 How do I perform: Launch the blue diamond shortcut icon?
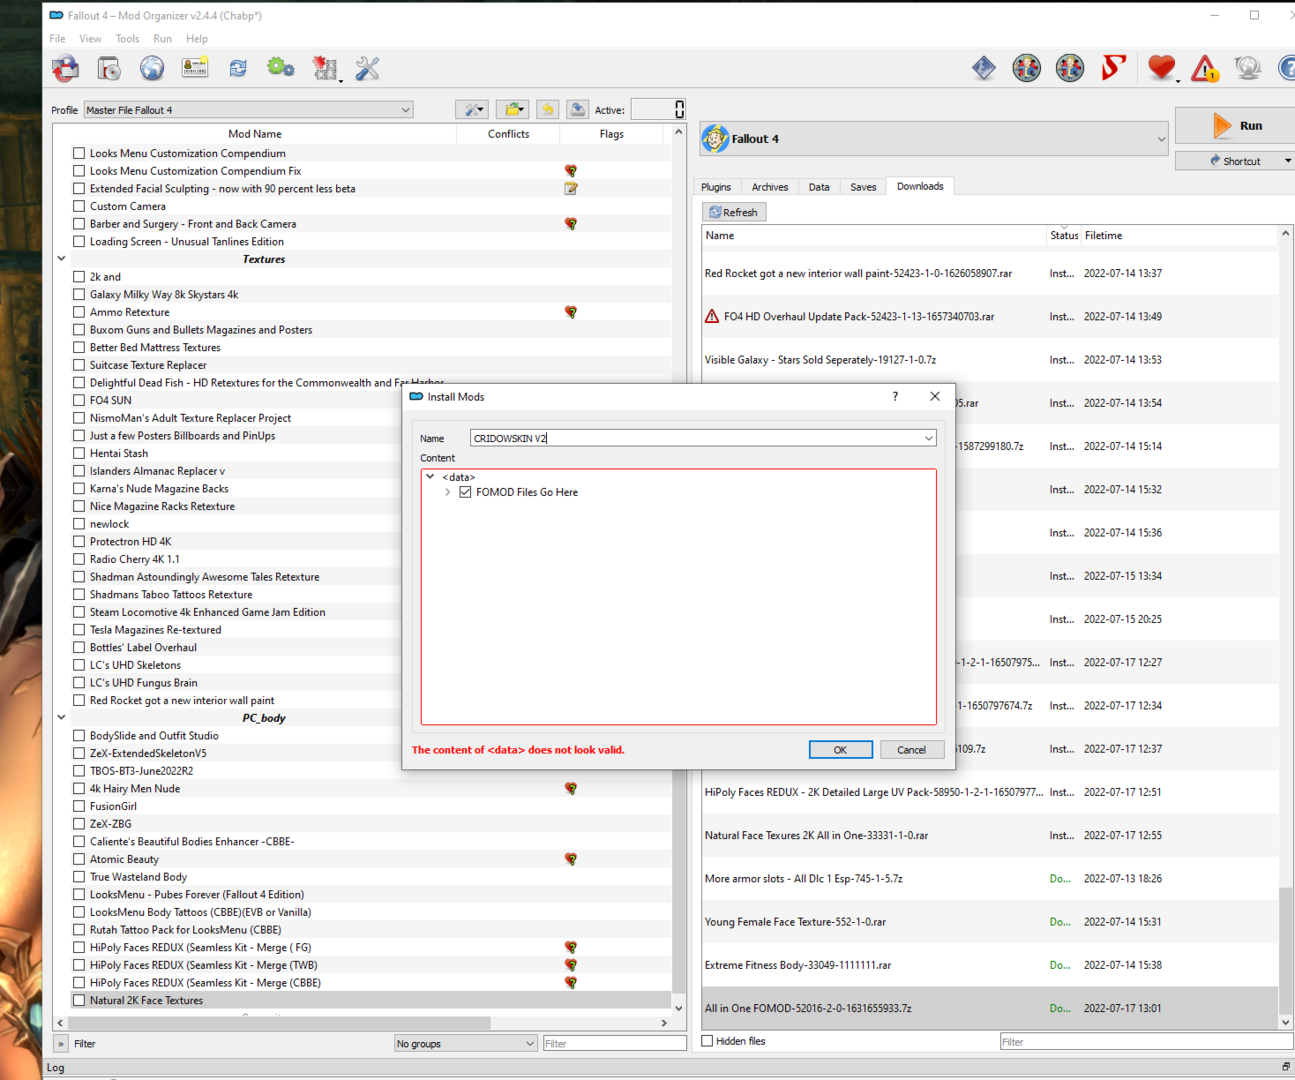tap(984, 68)
